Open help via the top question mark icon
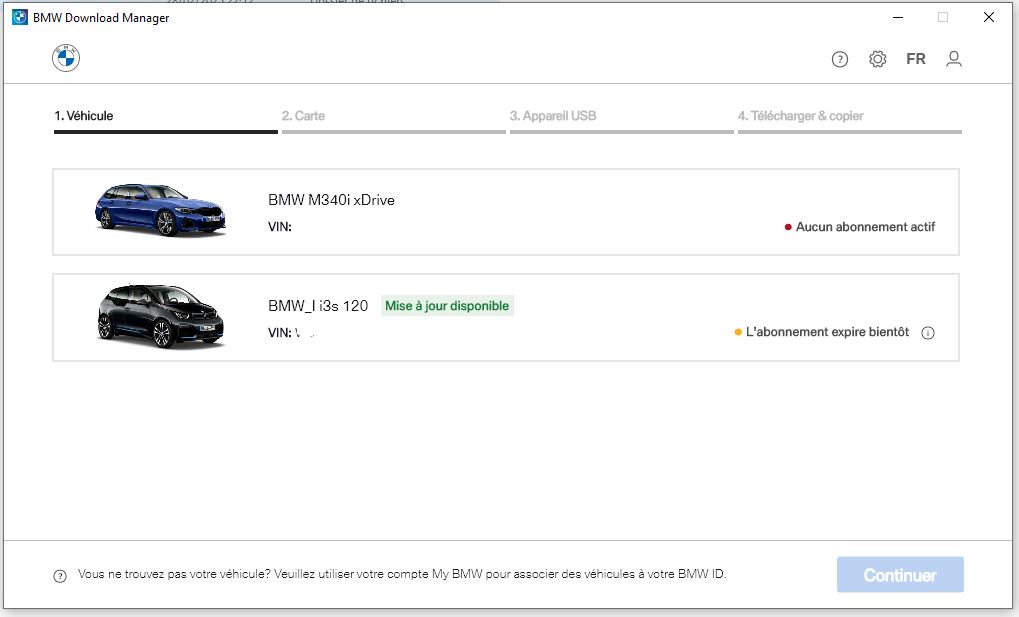1019x617 pixels. tap(840, 59)
